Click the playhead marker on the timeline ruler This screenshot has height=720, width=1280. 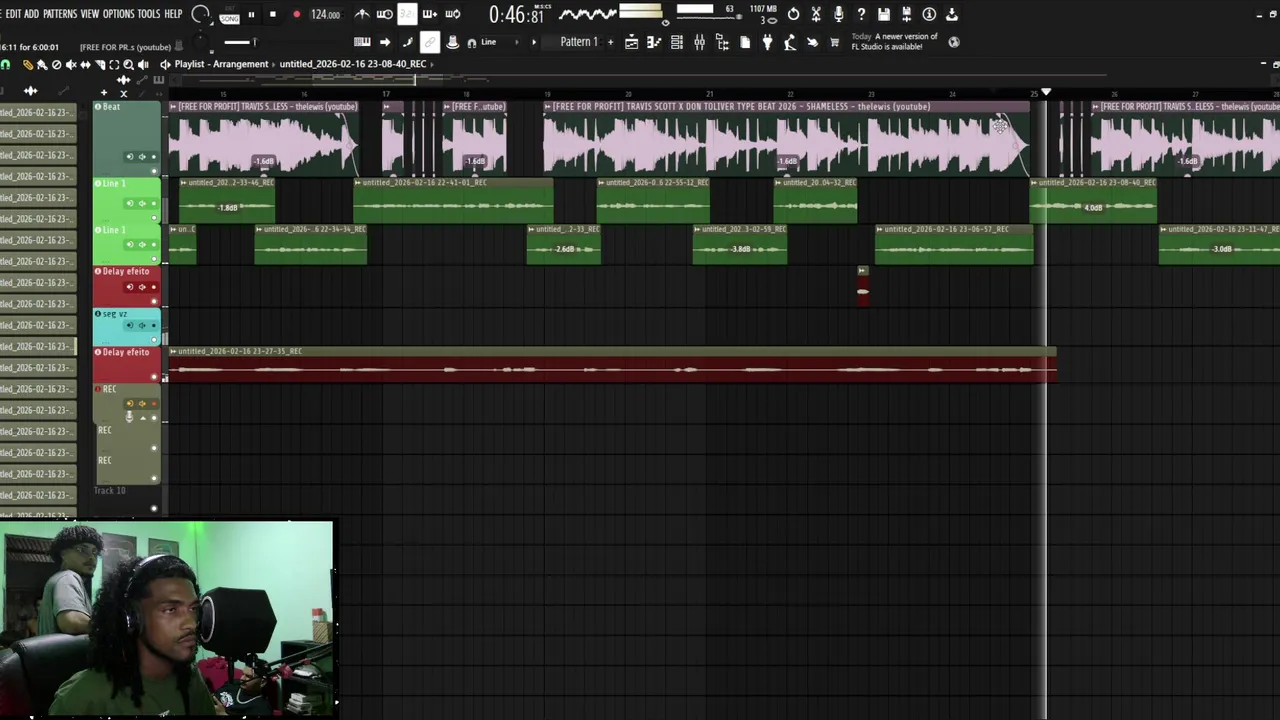[1046, 93]
